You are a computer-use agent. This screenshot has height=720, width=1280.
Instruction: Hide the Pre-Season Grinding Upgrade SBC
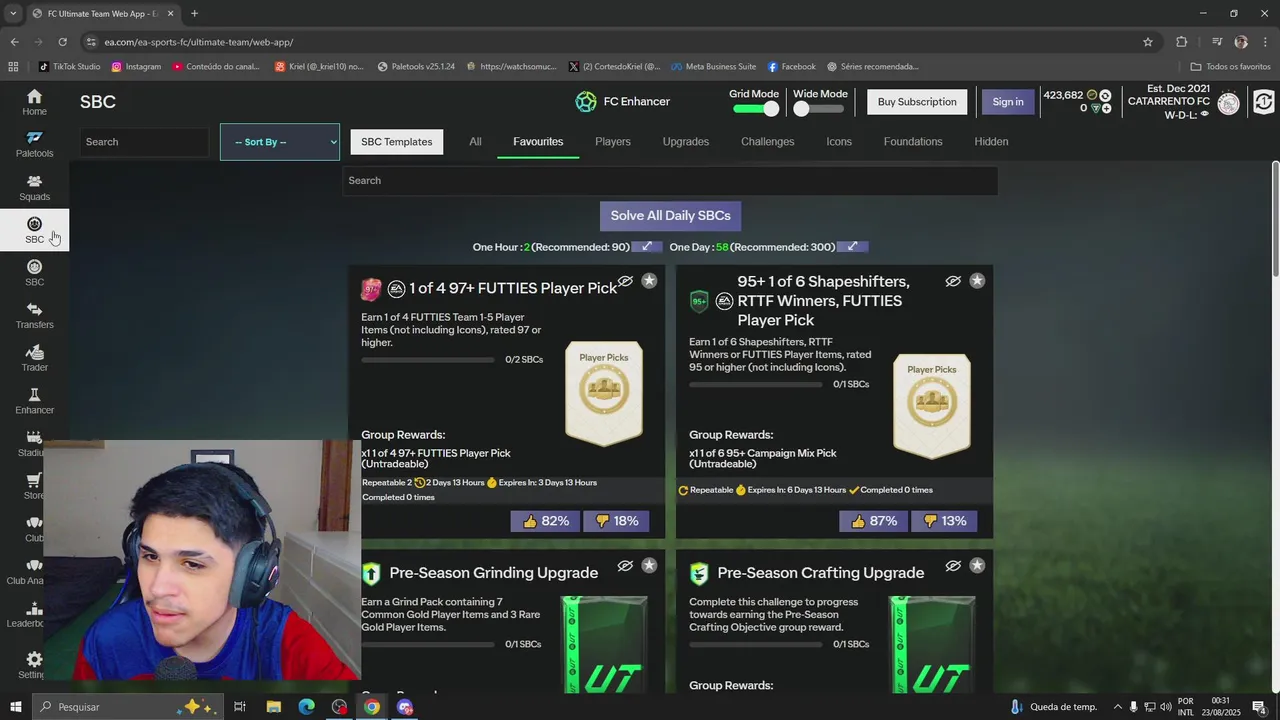click(625, 565)
